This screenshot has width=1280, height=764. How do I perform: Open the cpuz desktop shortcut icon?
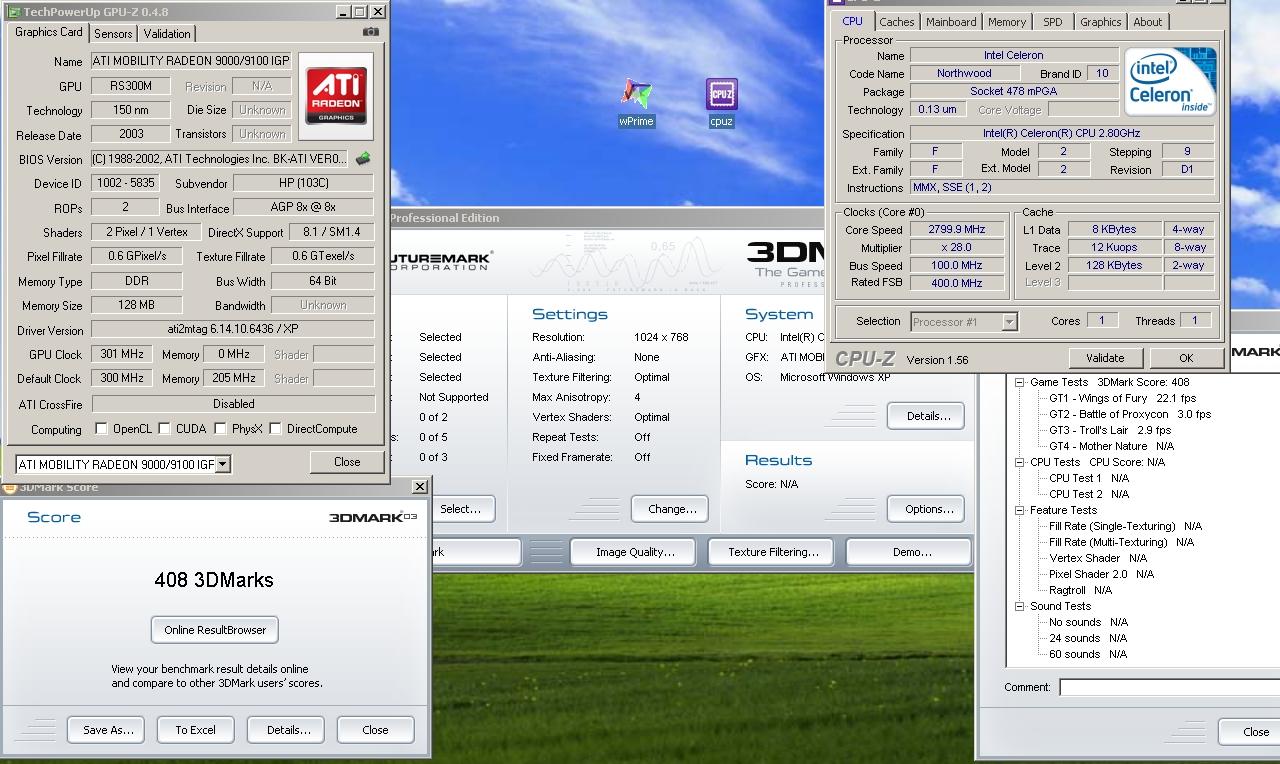click(721, 95)
